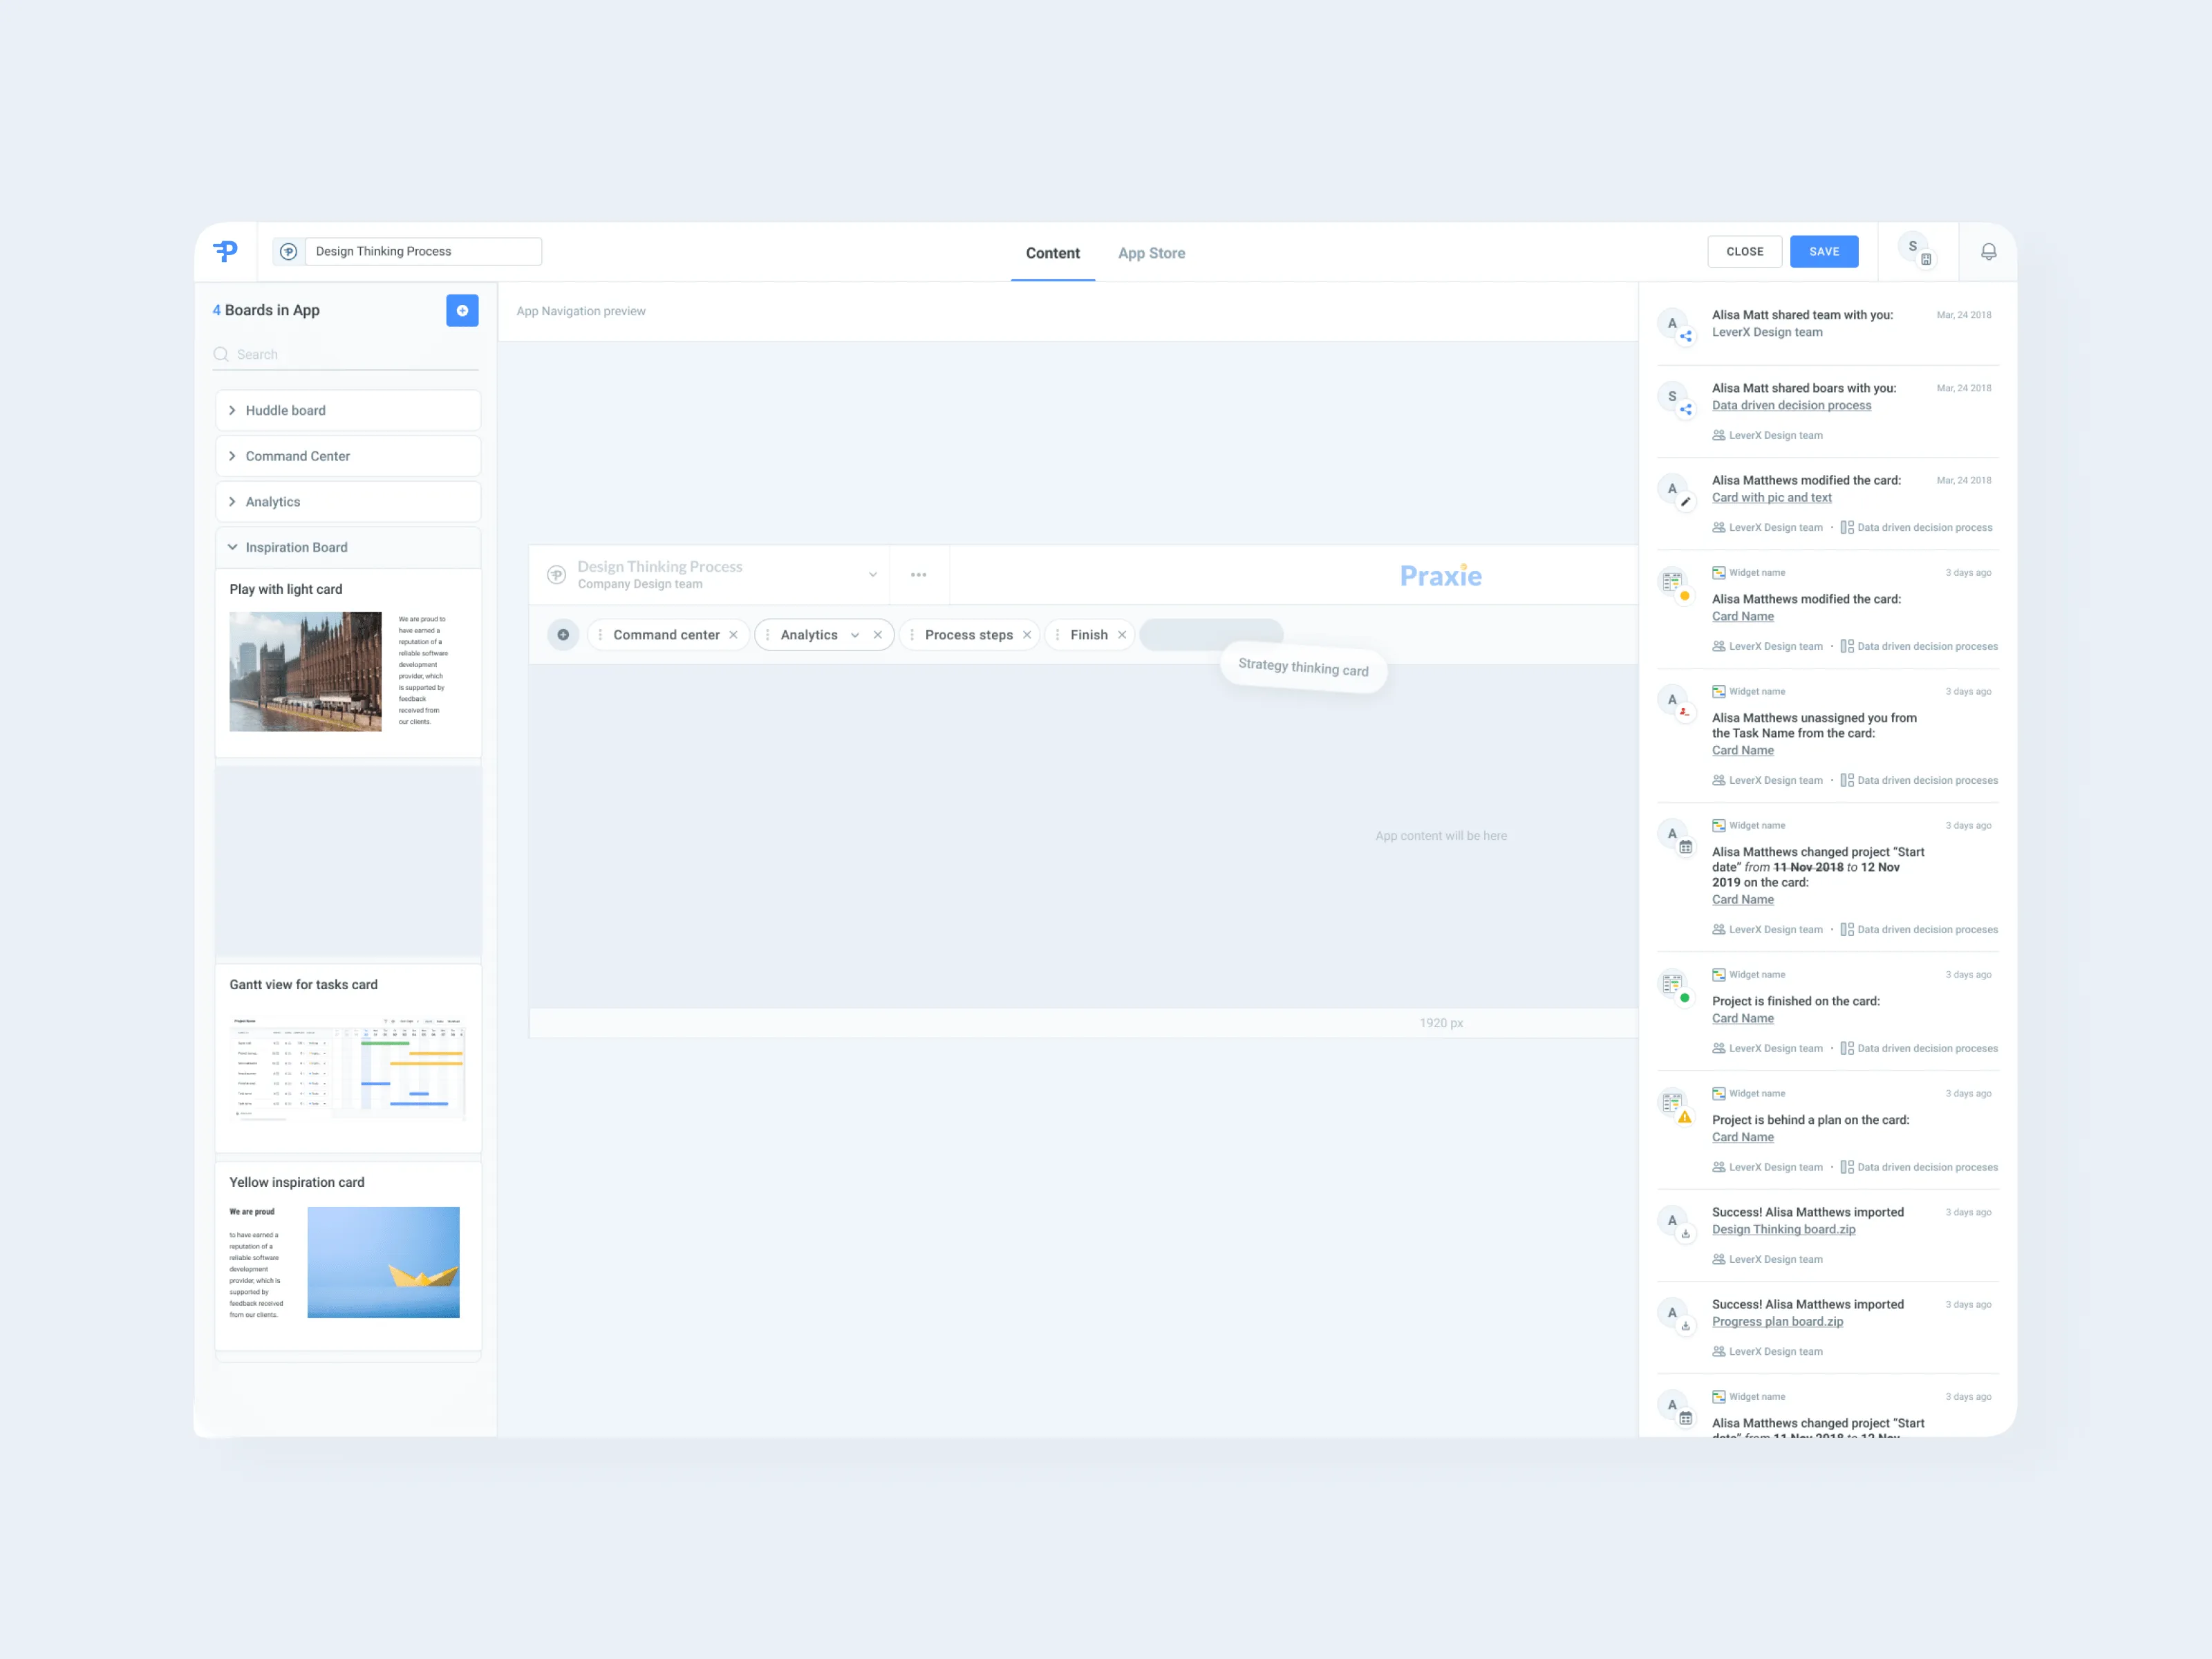The height and width of the screenshot is (1659, 2212).
Task: Switch to the App Store tab
Action: click(x=1151, y=253)
